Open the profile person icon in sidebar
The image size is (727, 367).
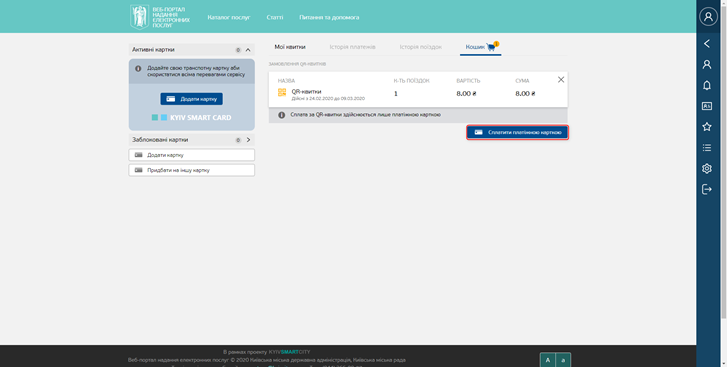coord(707,64)
